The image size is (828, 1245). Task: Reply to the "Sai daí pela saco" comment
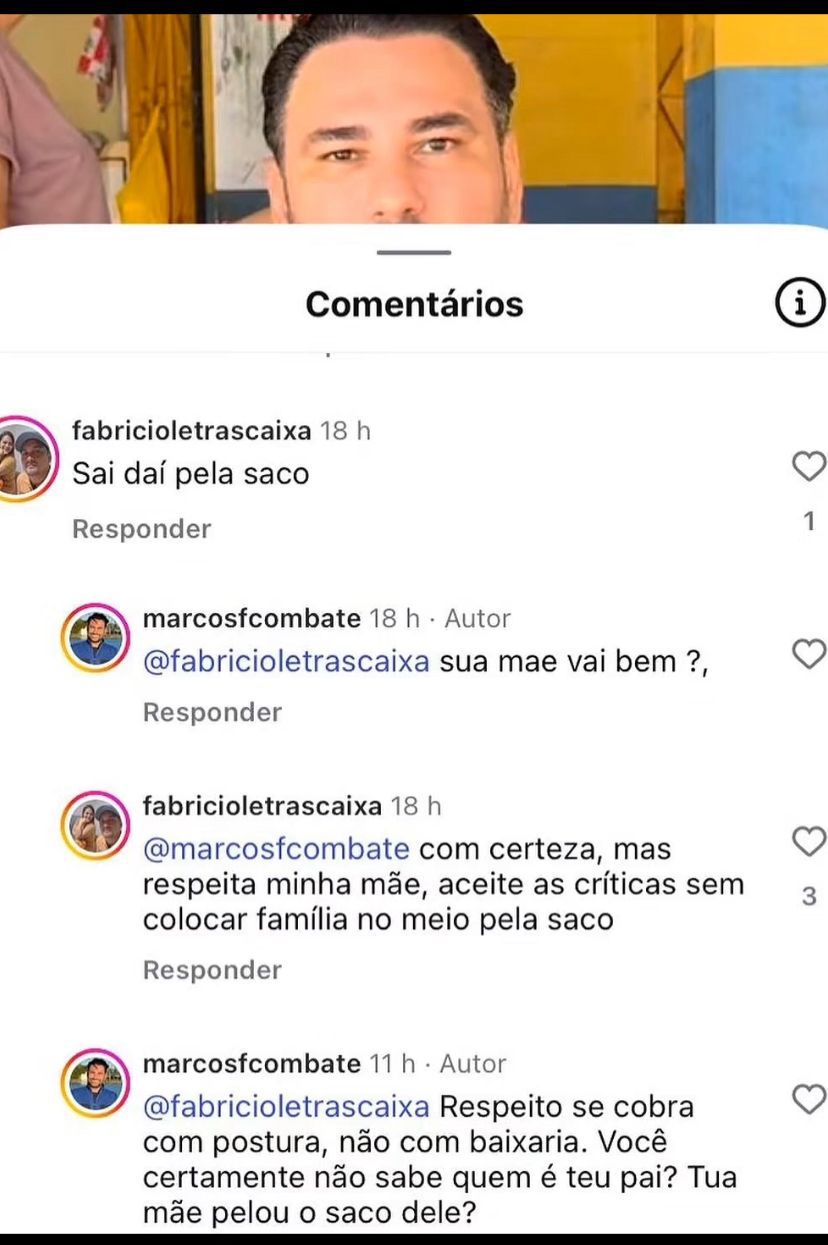[x=141, y=529]
